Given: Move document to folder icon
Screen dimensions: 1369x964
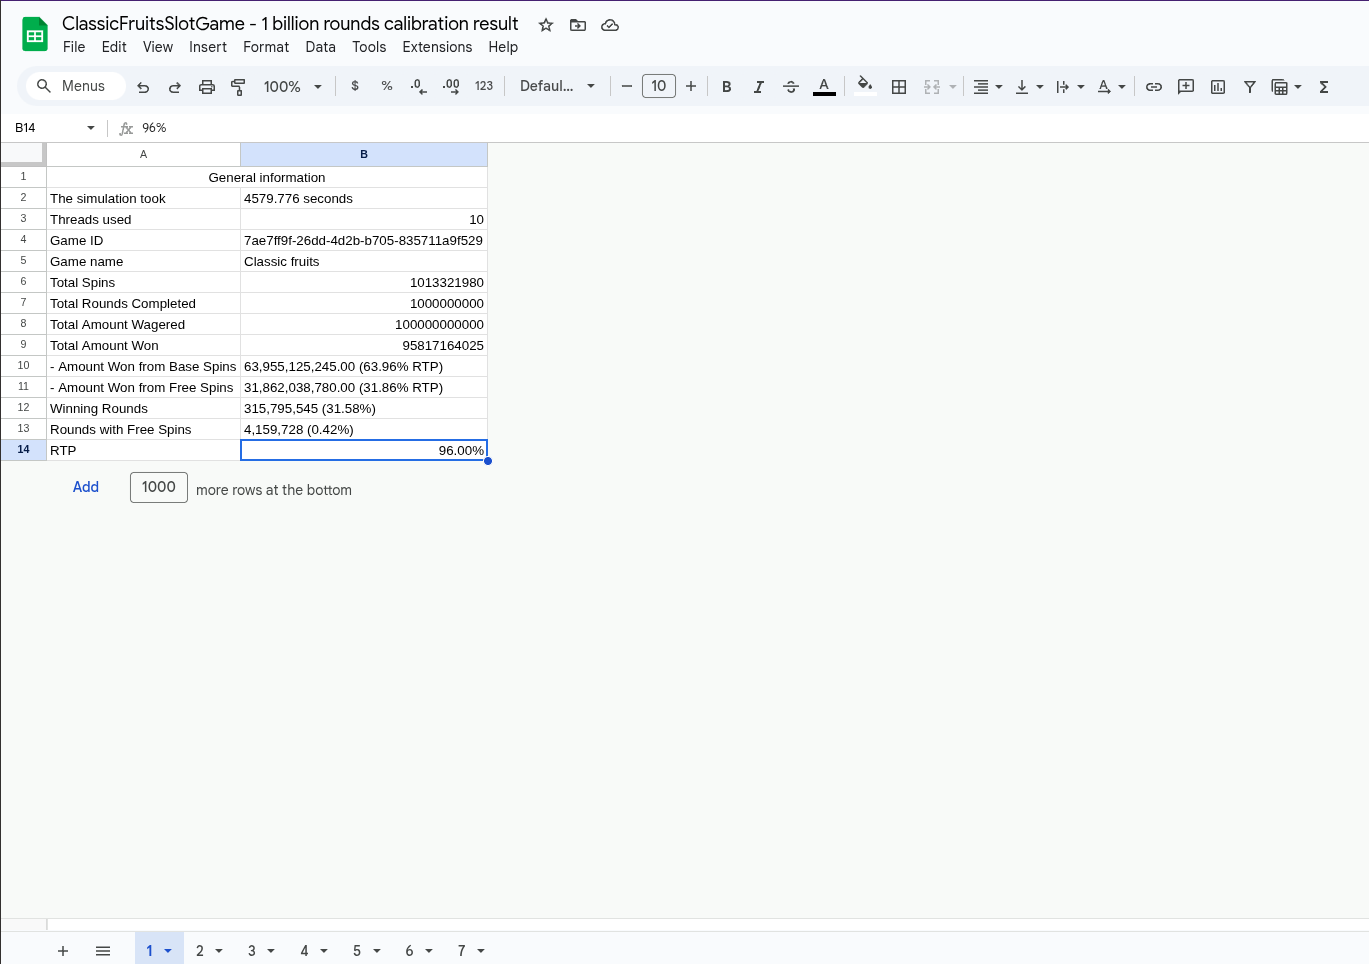Looking at the screenshot, I should click(x=578, y=25).
